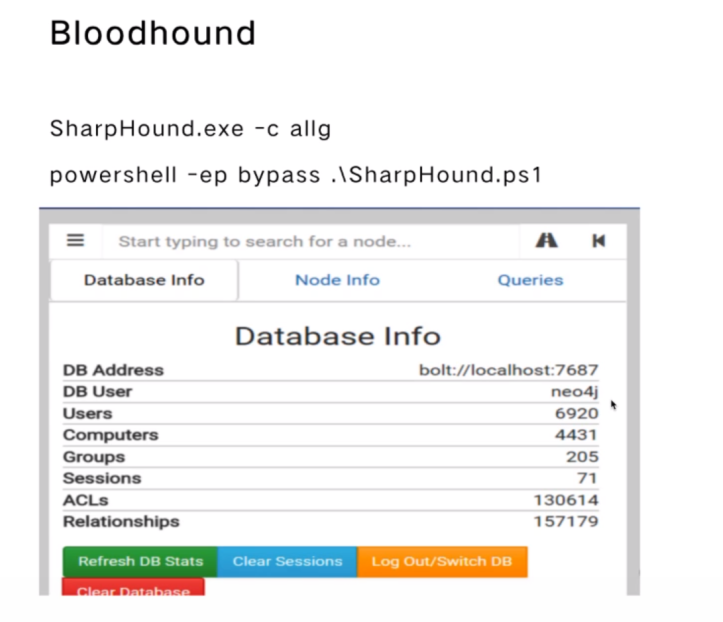
Task: Select the Groups count 205
Action: coord(582,457)
